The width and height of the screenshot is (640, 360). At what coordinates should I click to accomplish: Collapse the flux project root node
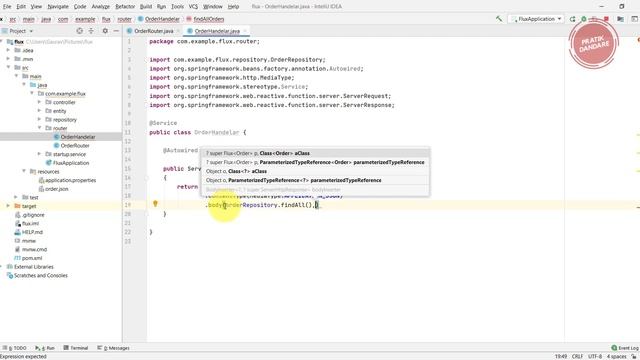coord(1,42)
